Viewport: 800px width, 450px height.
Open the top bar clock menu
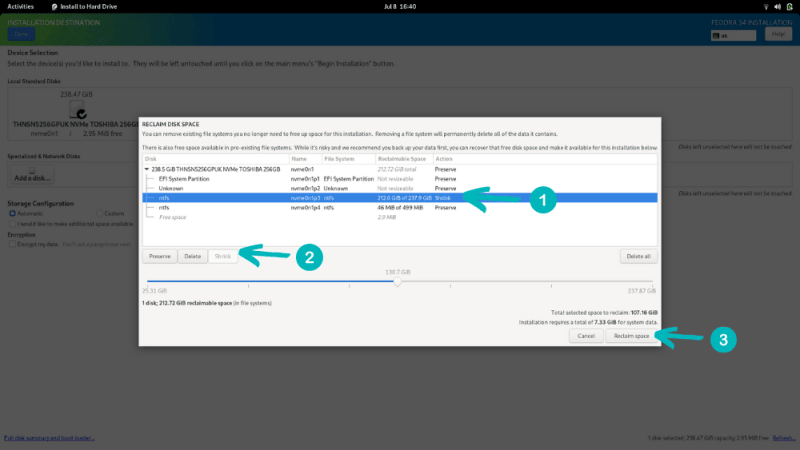pyautogui.click(x=399, y=7)
